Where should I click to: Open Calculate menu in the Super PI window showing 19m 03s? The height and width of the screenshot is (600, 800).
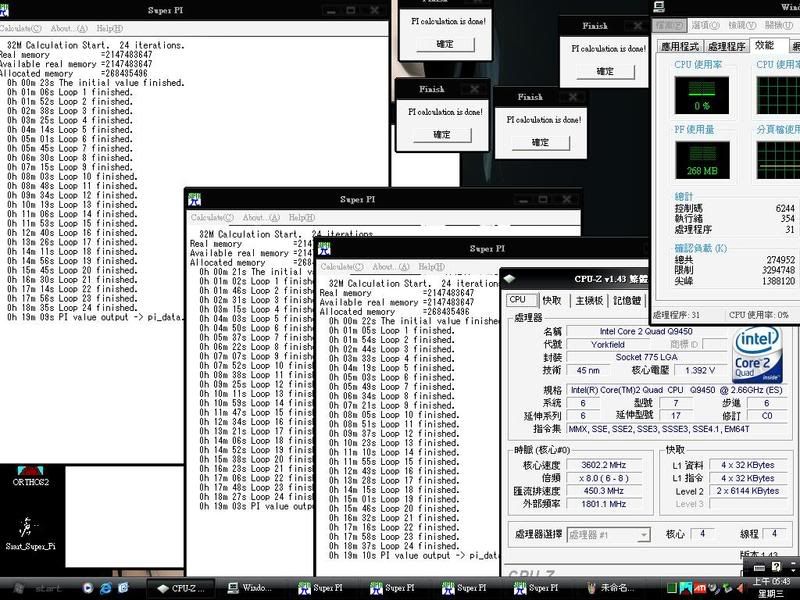[212, 218]
